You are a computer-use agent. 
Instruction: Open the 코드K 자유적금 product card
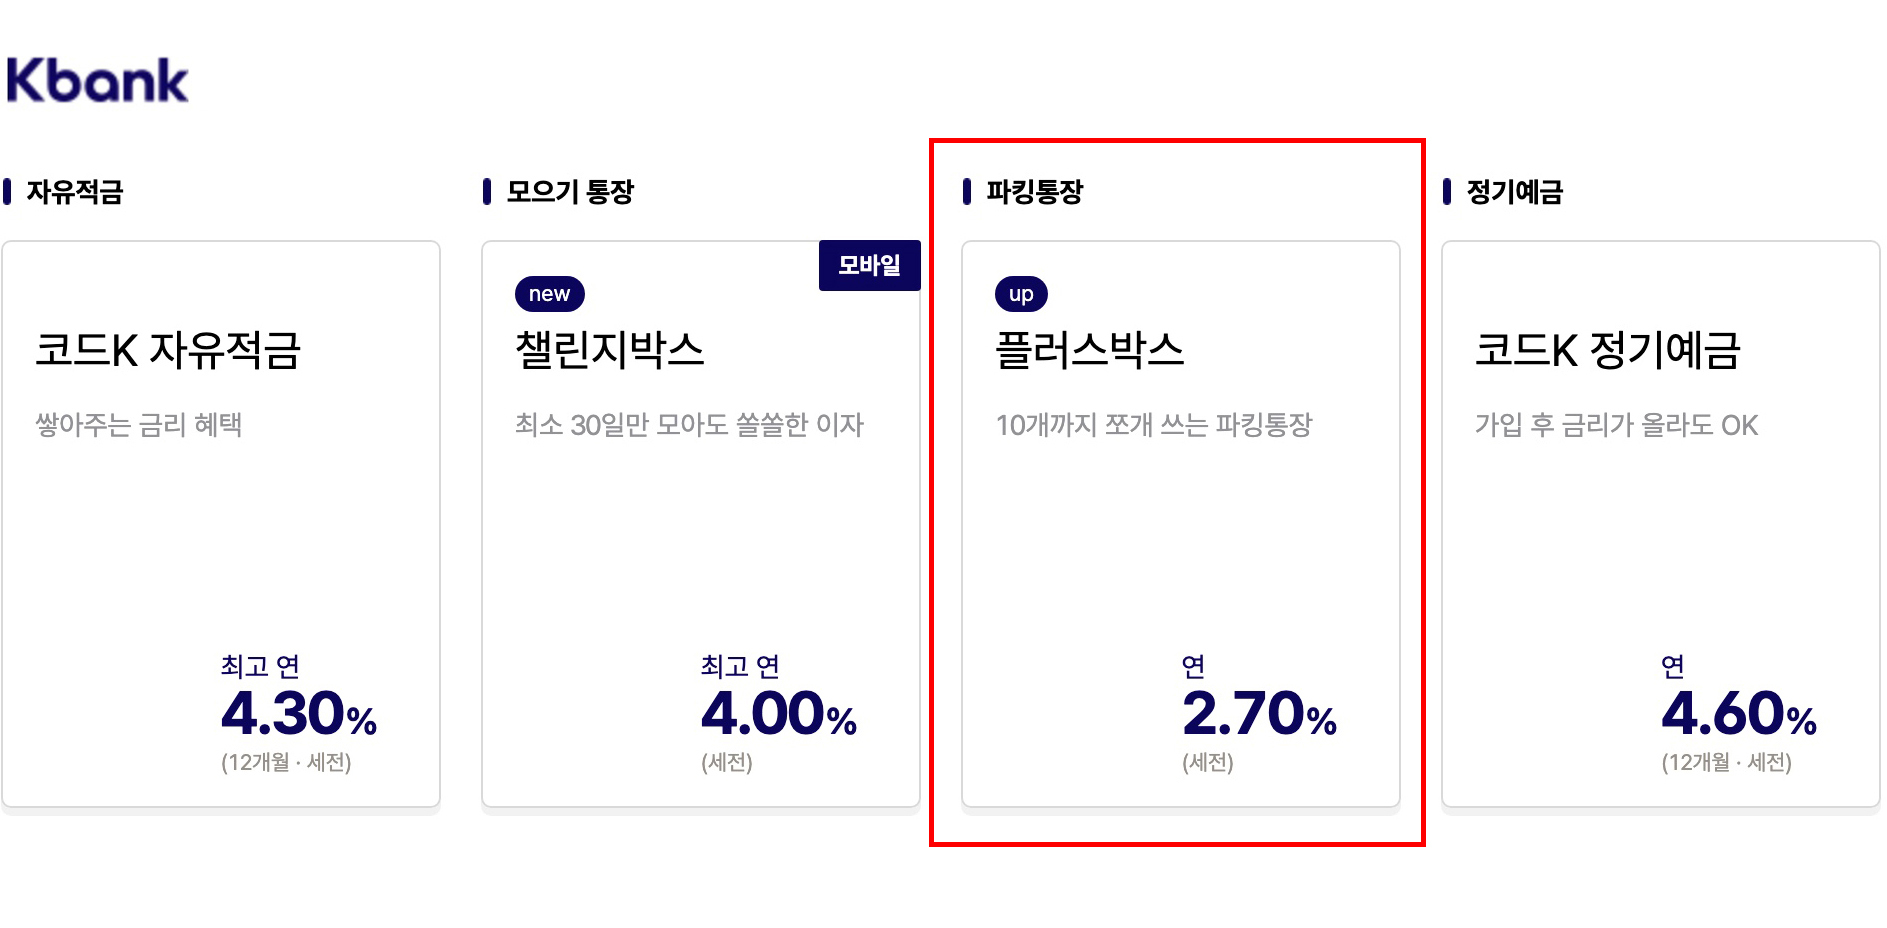tap(221, 520)
